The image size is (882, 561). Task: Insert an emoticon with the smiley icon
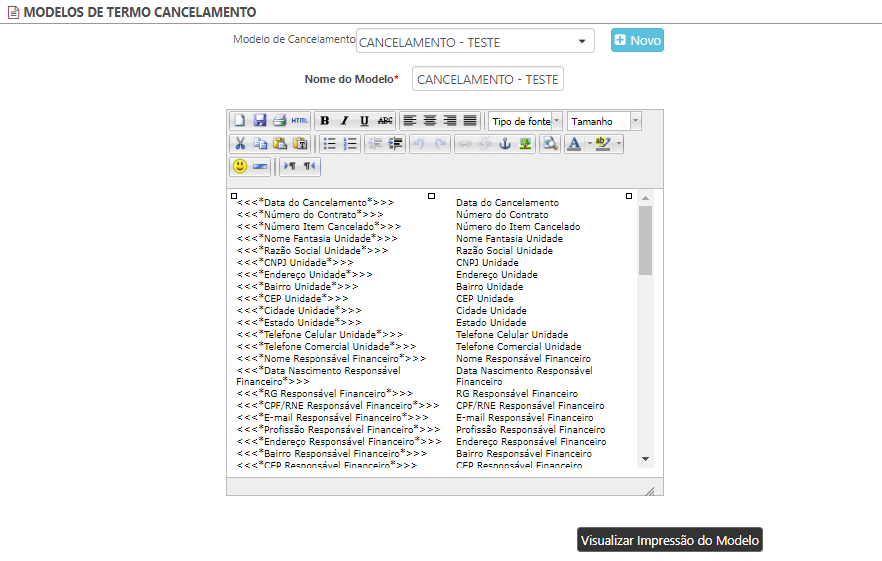(240, 166)
